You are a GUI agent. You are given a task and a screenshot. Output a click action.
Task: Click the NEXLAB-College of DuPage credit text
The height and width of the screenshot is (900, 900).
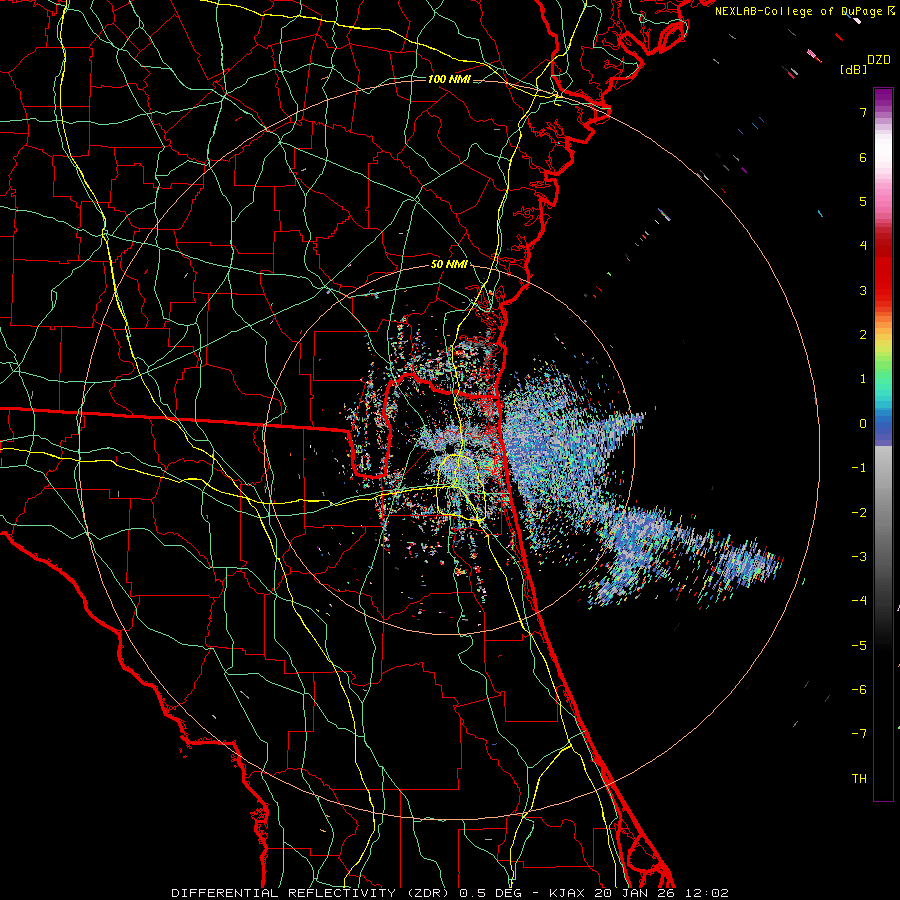point(799,11)
